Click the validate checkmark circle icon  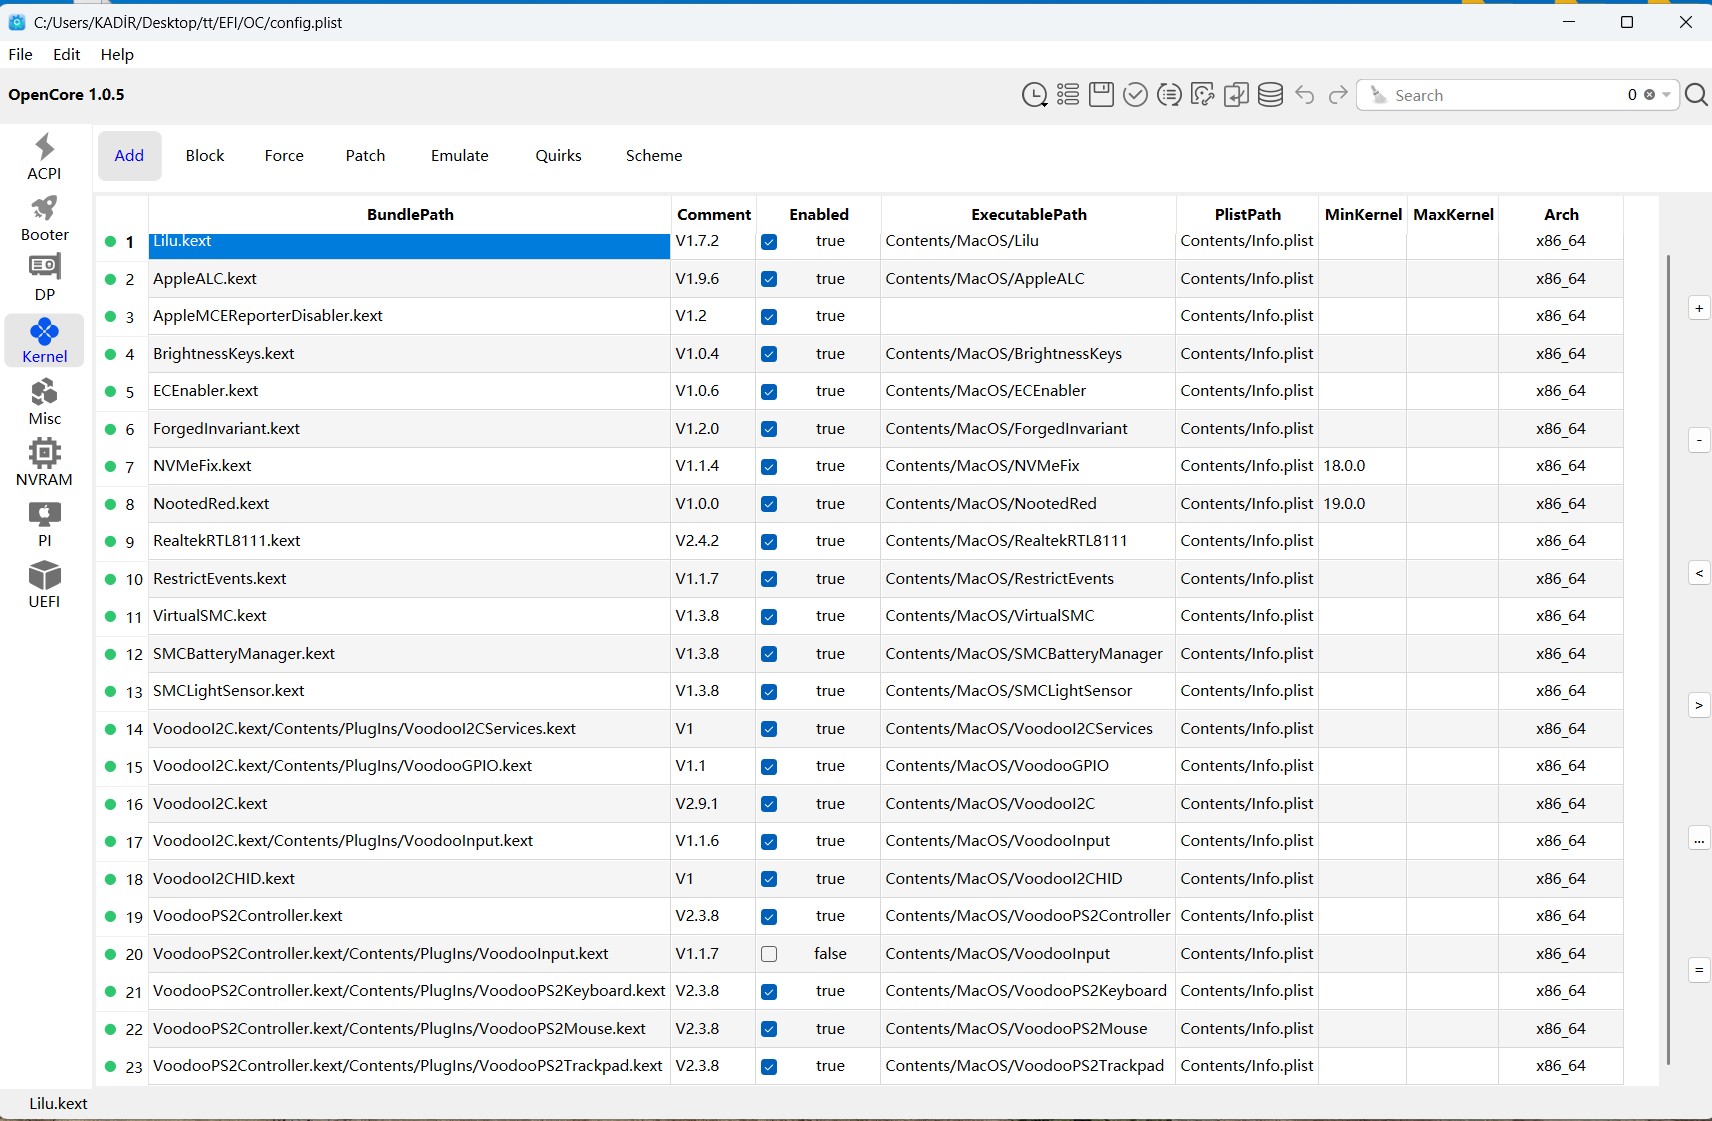[1135, 95]
